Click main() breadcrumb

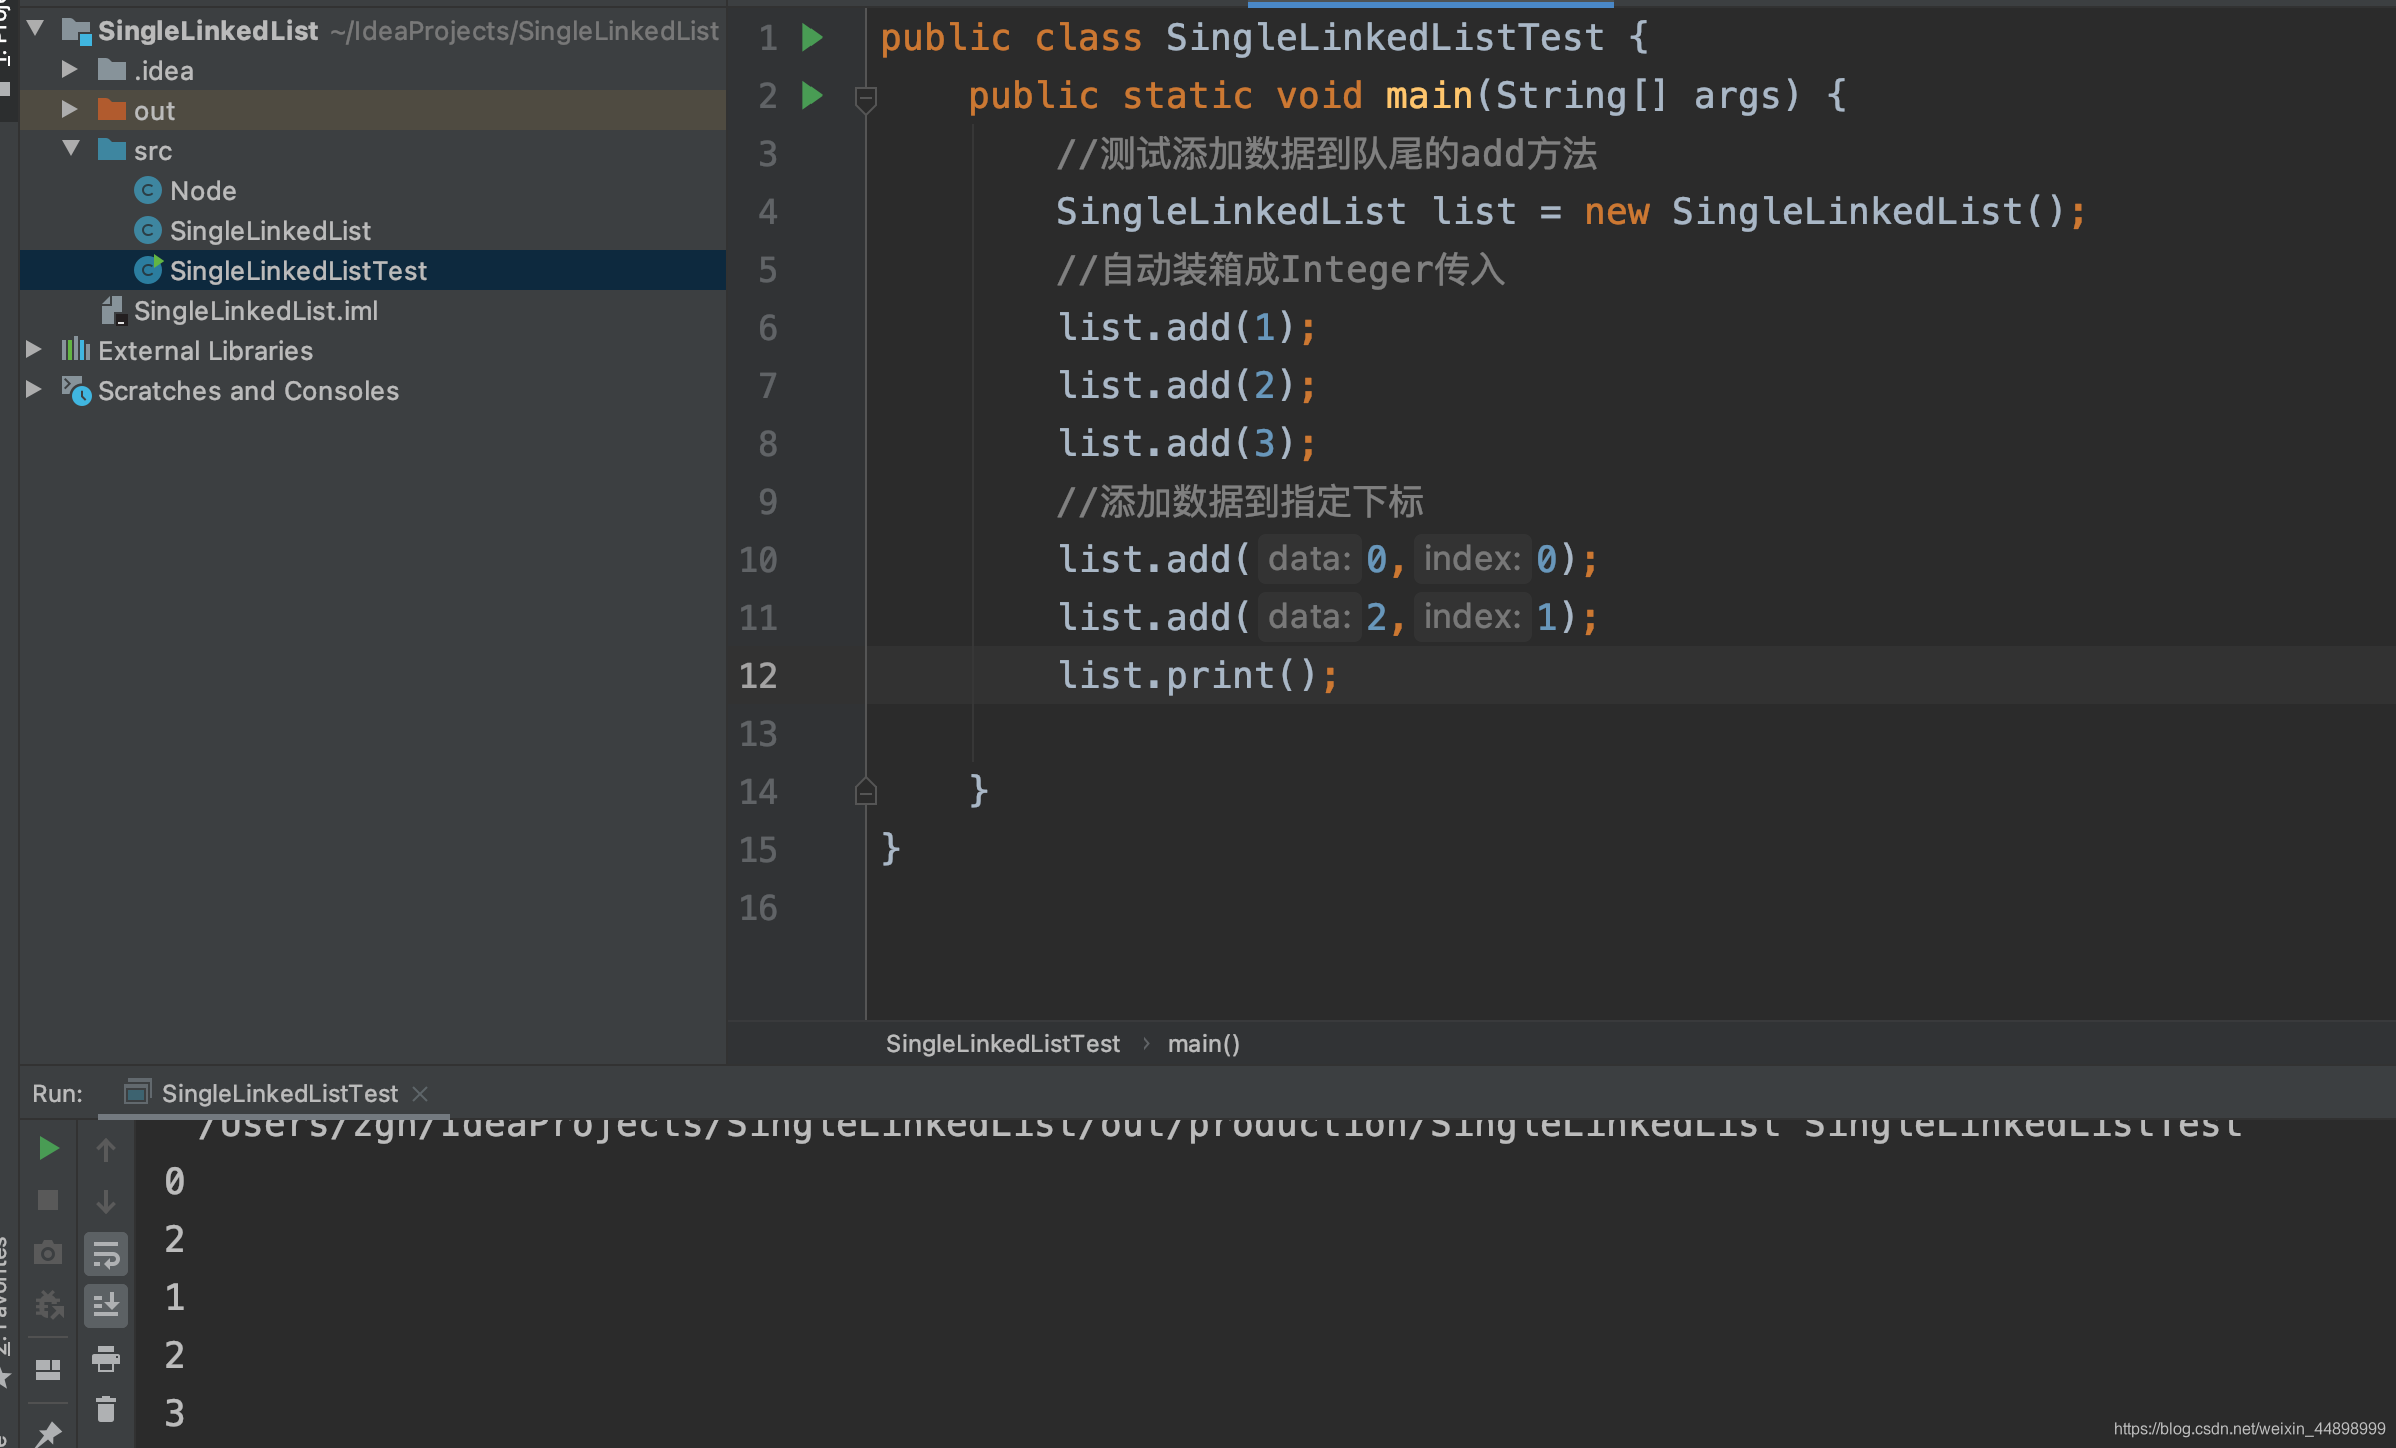click(x=1203, y=1043)
